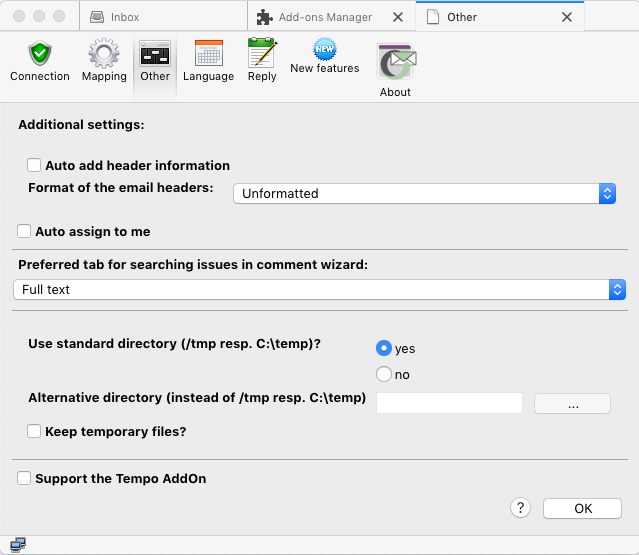Open the email headers format dropdown
The image size is (639, 555).
coord(424,194)
